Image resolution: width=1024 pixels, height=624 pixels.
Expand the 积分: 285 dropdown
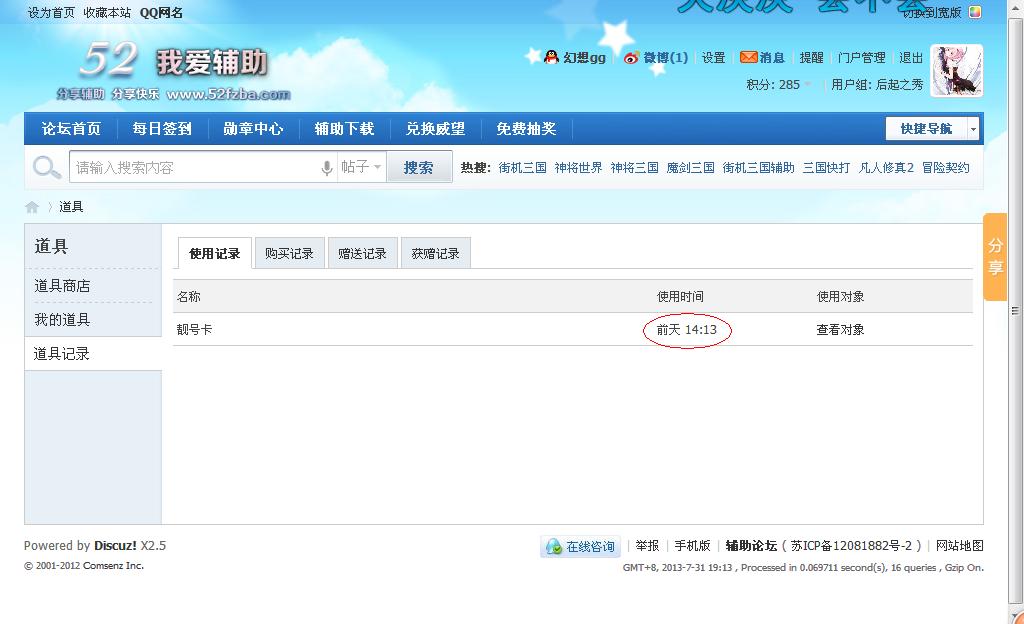778,84
